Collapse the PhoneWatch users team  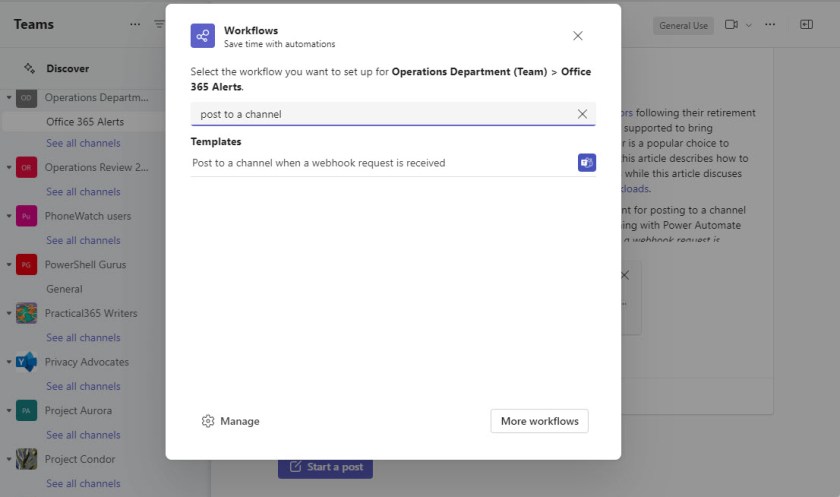[x=9, y=216]
